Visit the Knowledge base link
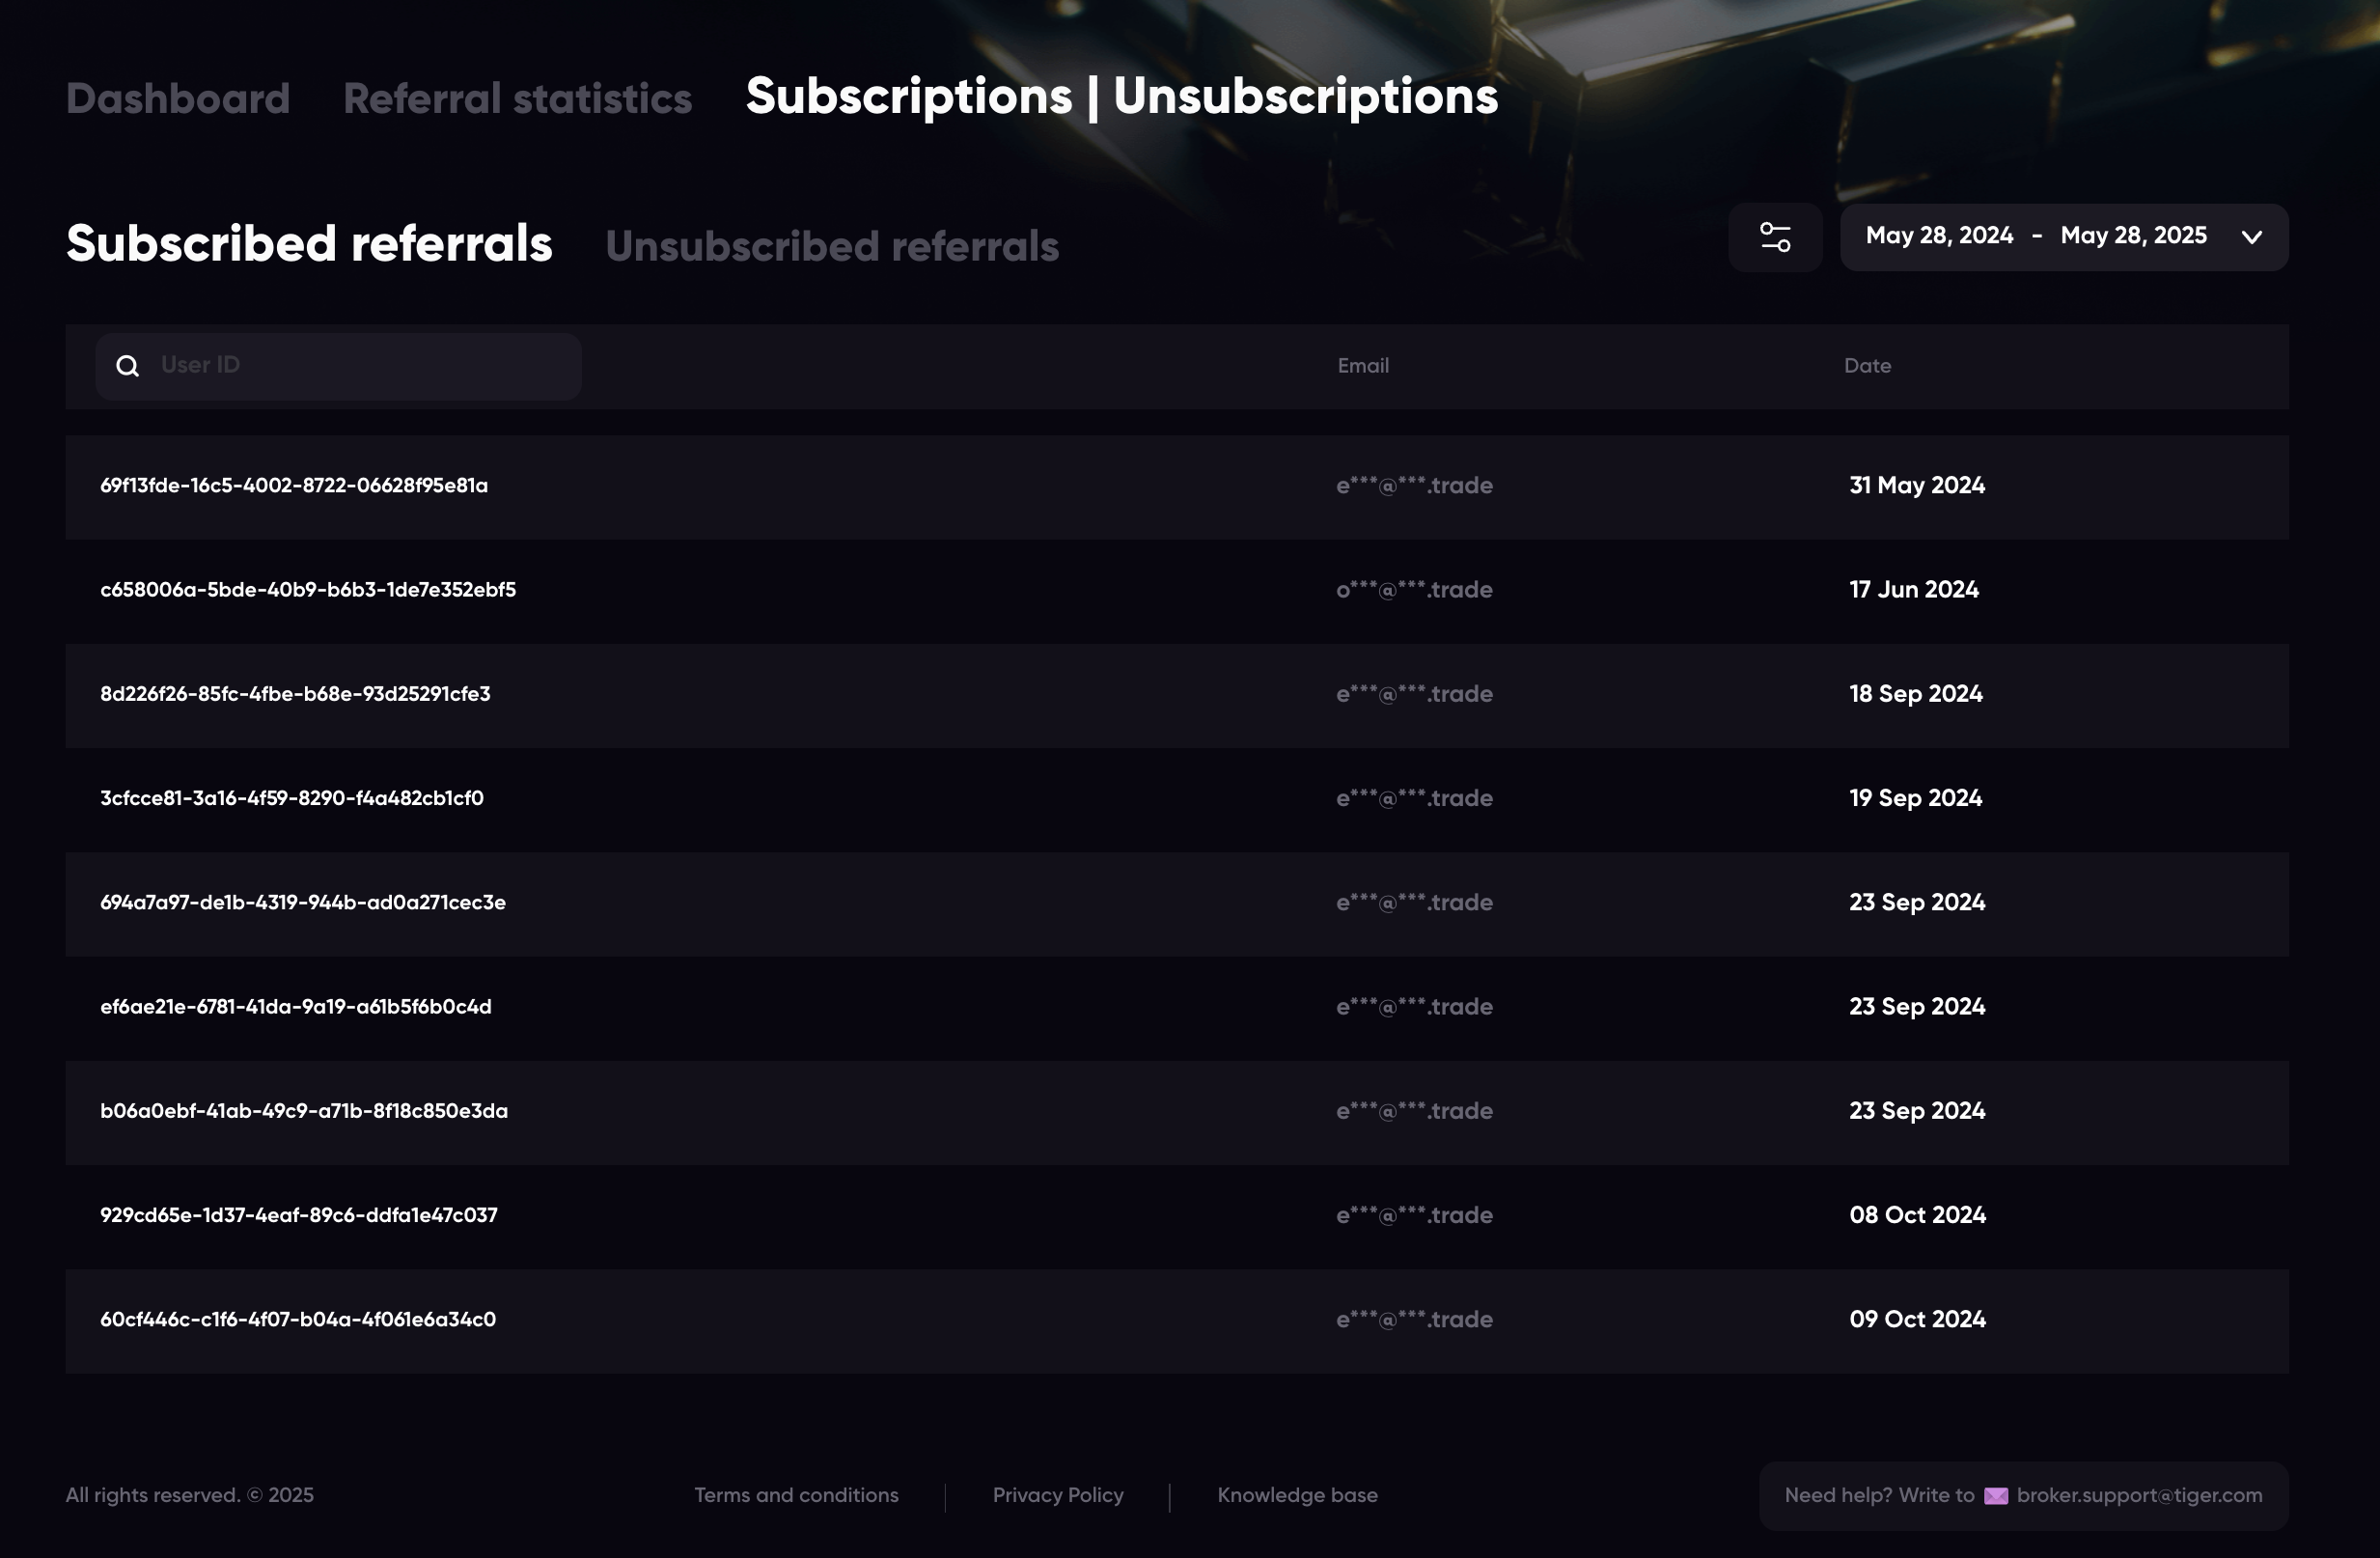 pyautogui.click(x=1297, y=1495)
